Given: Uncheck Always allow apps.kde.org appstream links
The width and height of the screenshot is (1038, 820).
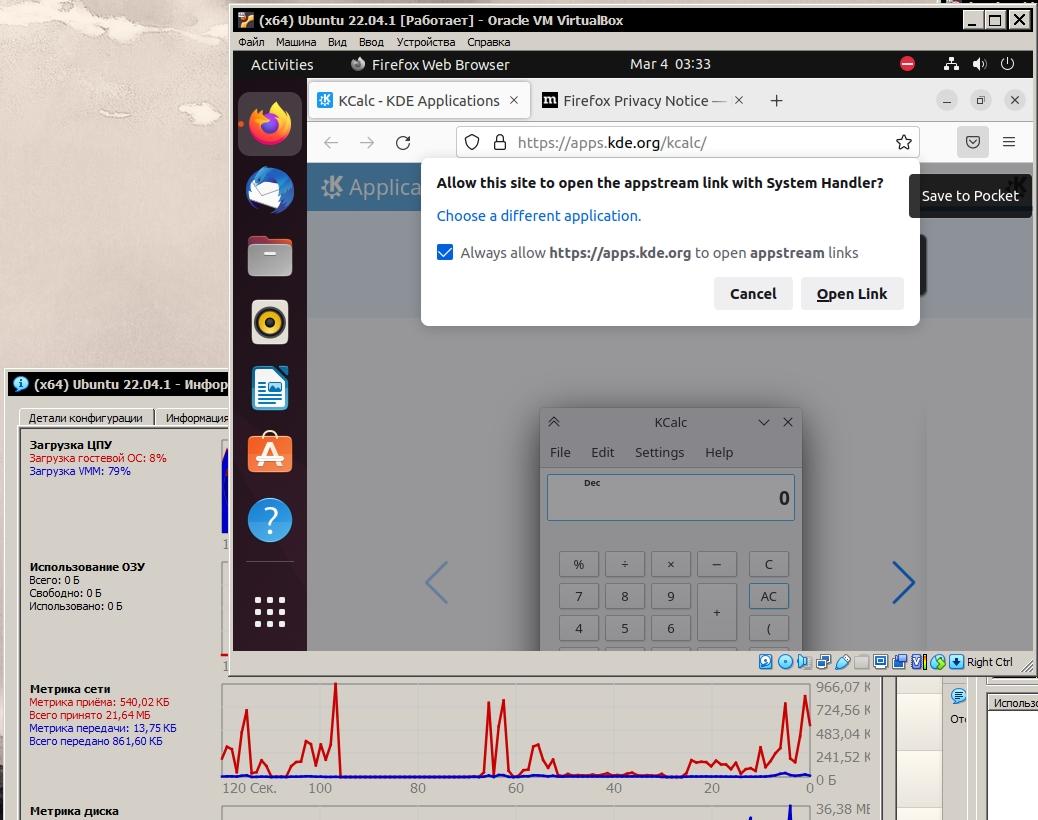Looking at the screenshot, I should pyautogui.click(x=445, y=252).
